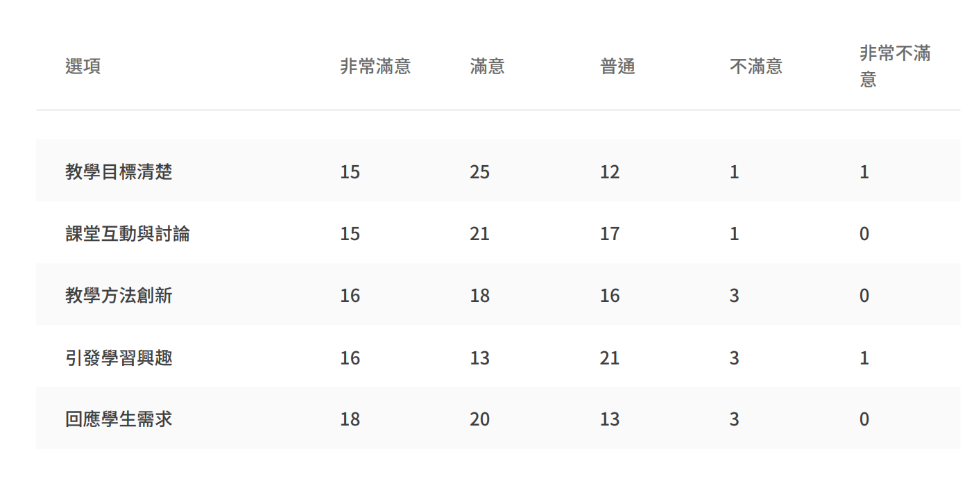Screen dimensions: 978x493
Task: Click 滿意 value 20 in 回應學生需求 row
Action: point(480,420)
